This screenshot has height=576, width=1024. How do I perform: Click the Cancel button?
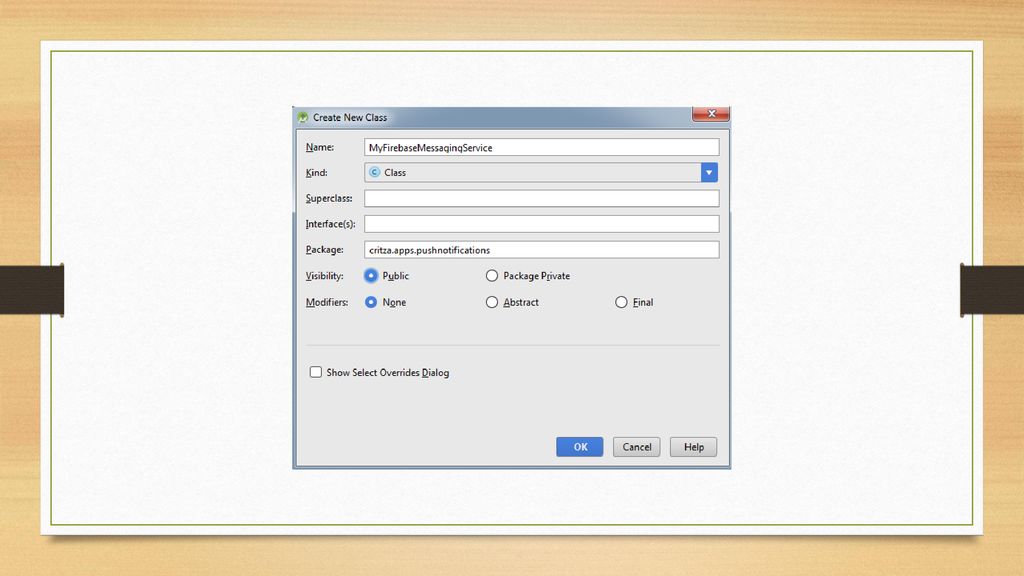637,447
